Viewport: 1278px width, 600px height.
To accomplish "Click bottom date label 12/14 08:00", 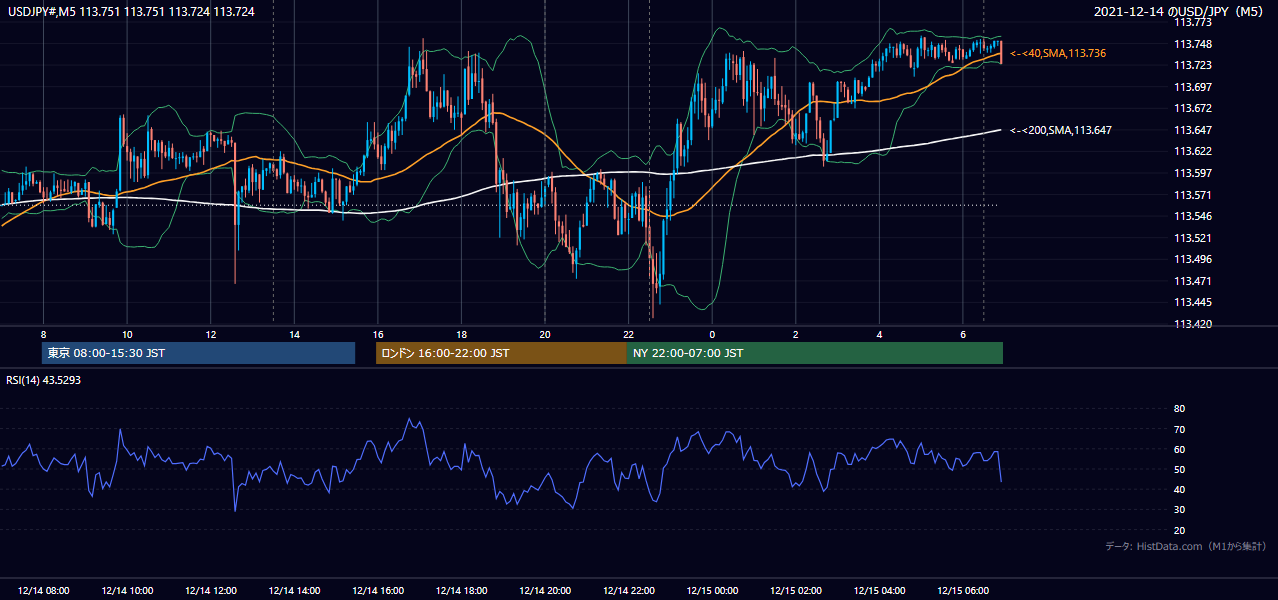I will point(43,591).
